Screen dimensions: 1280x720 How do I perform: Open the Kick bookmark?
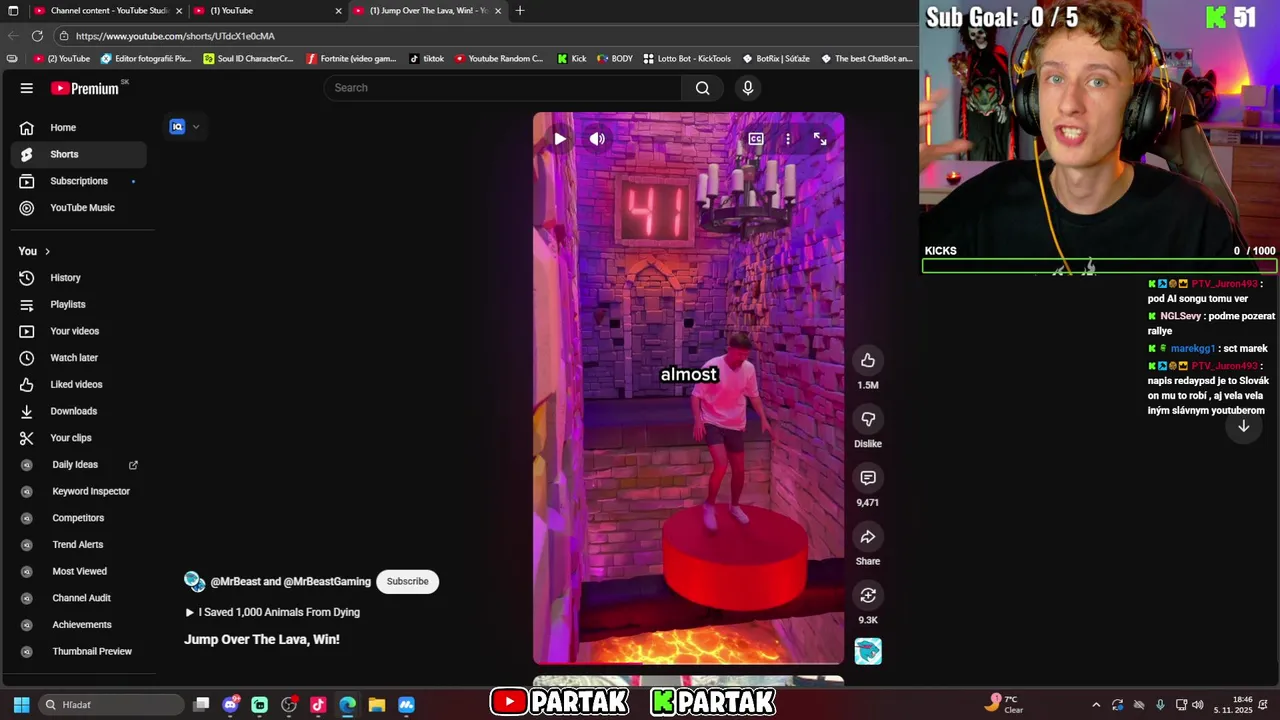572,59
